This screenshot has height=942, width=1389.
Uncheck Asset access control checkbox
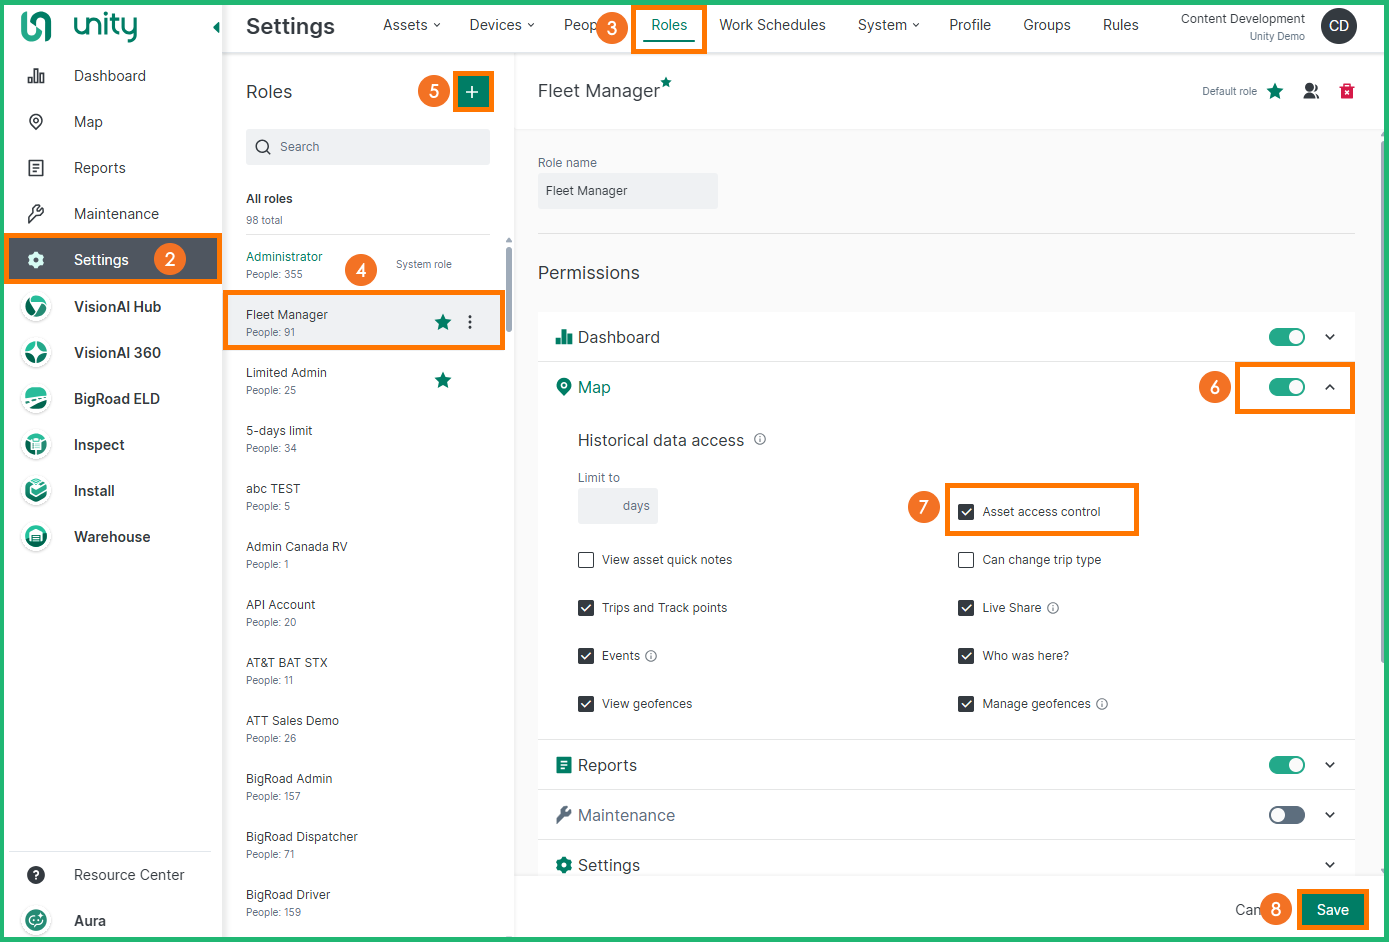(966, 512)
